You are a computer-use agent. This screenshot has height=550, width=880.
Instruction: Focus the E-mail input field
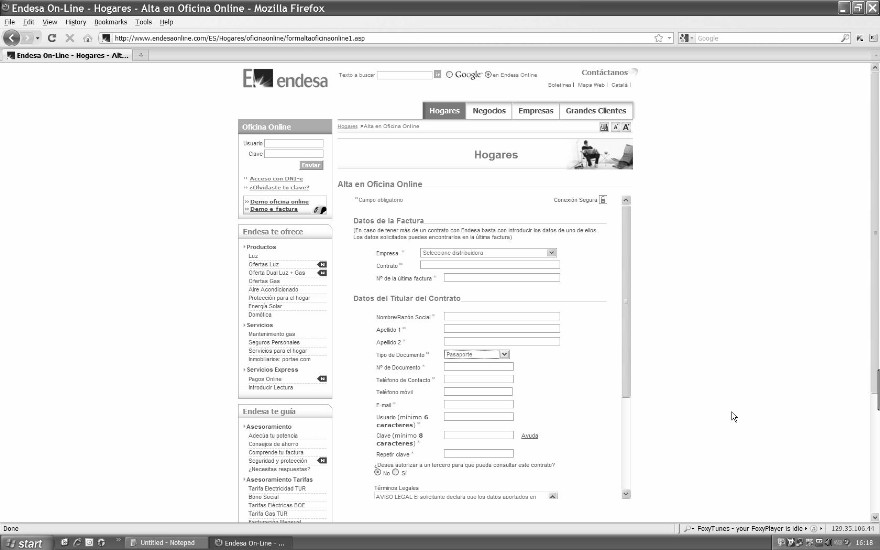pyautogui.click(x=479, y=404)
